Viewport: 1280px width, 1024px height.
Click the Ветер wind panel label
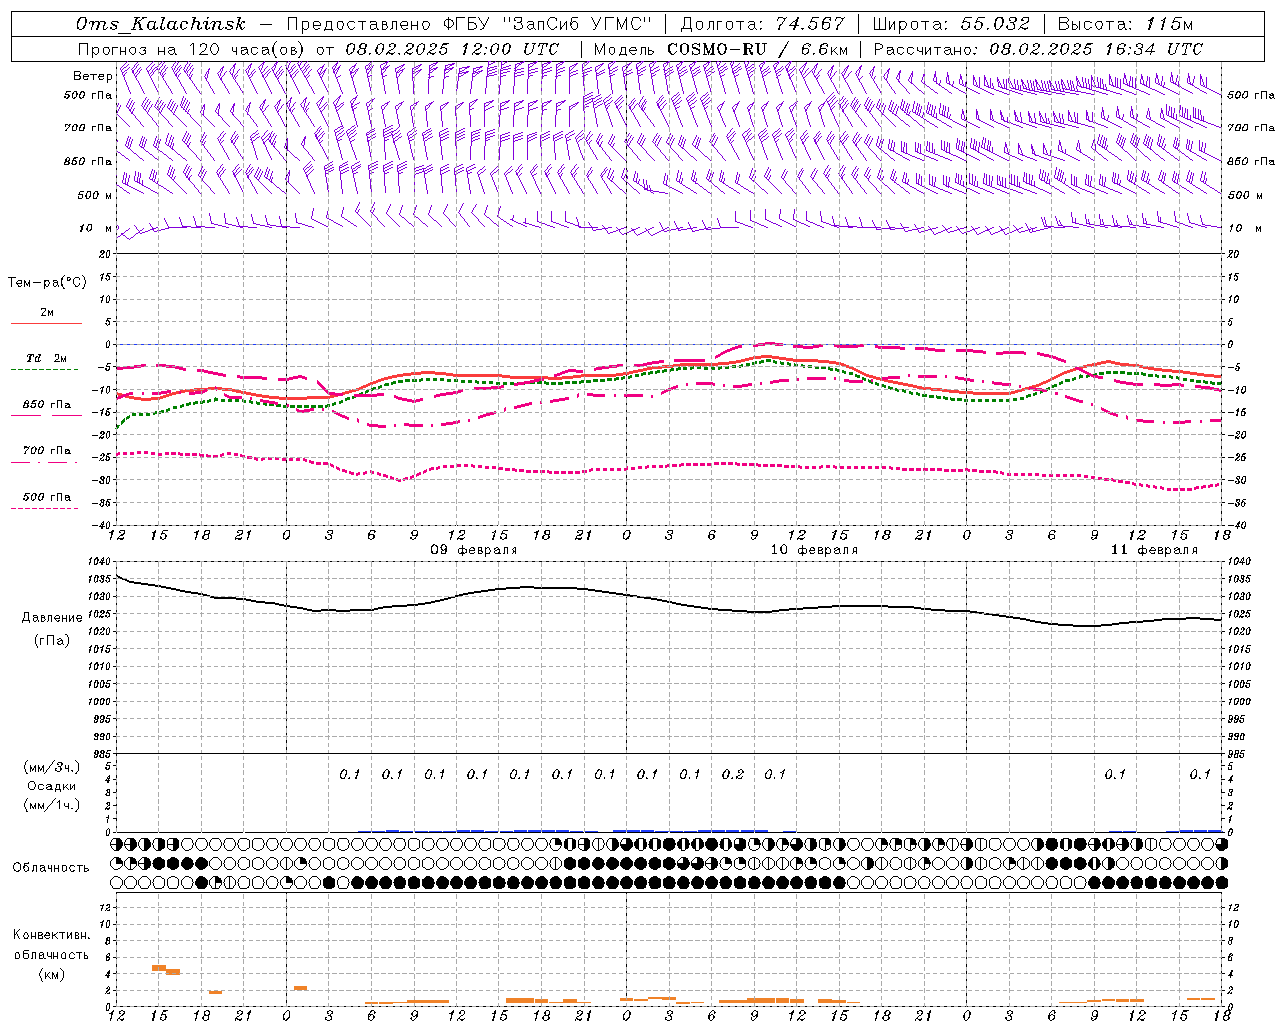click(x=92, y=76)
